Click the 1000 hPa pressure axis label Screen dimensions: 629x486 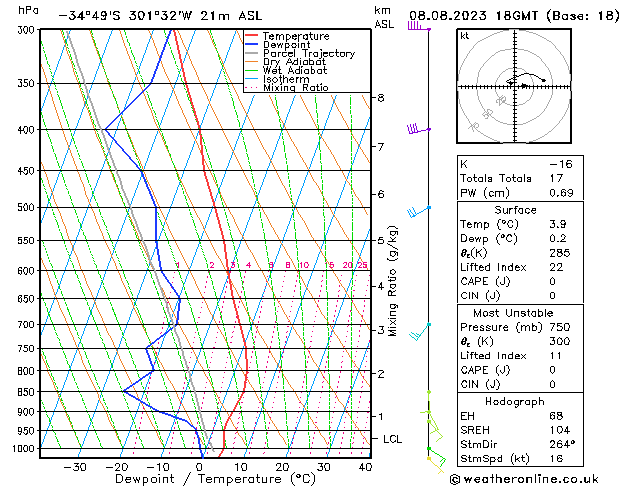(x=26, y=448)
